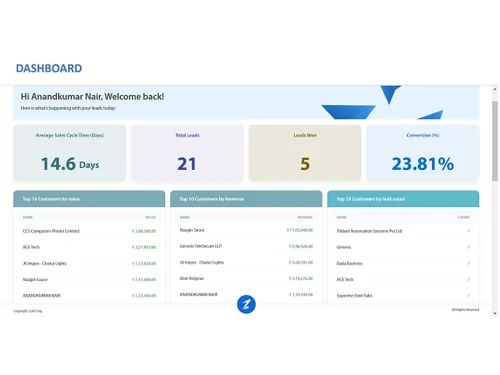Select Supreme Steel Fabs row
500x375 pixels.
[x=403, y=295]
